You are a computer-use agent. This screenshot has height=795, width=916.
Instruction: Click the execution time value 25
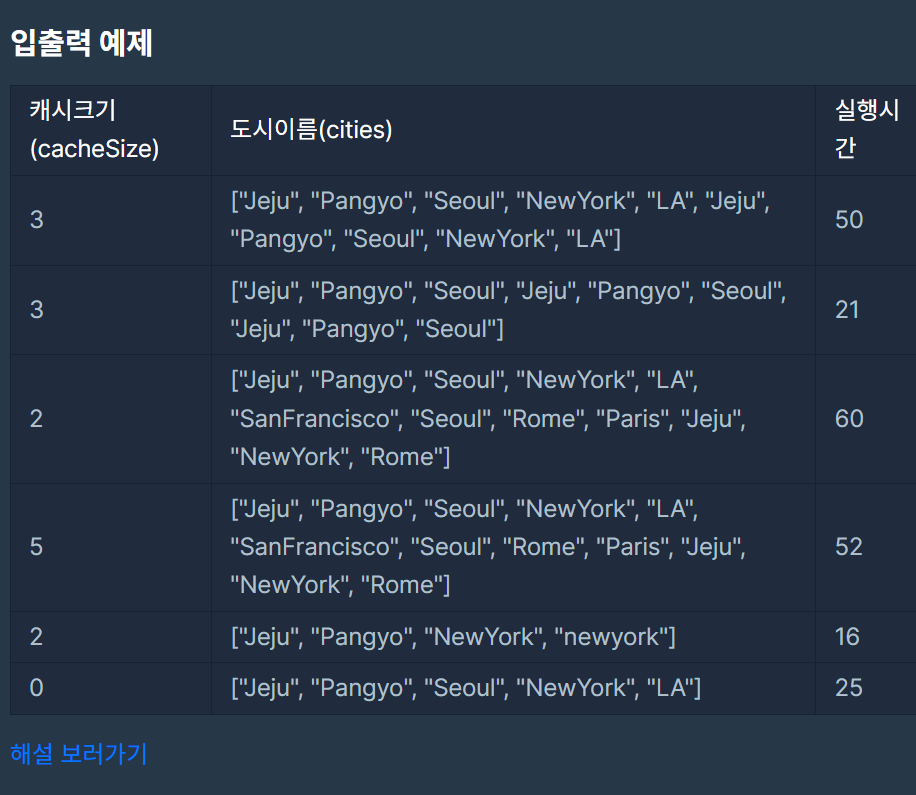(849, 688)
